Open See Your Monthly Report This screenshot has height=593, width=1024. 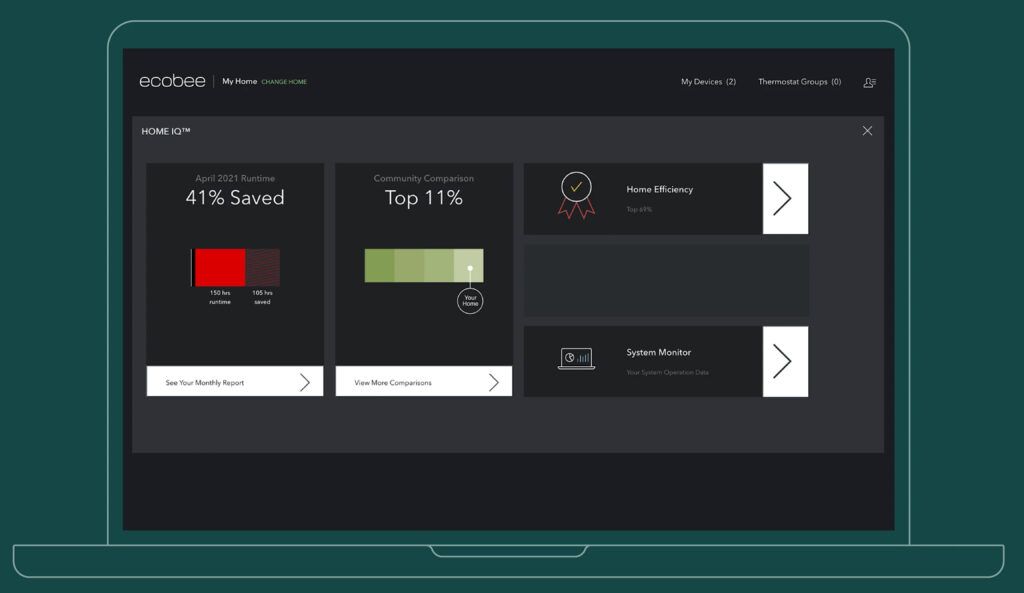pos(205,383)
